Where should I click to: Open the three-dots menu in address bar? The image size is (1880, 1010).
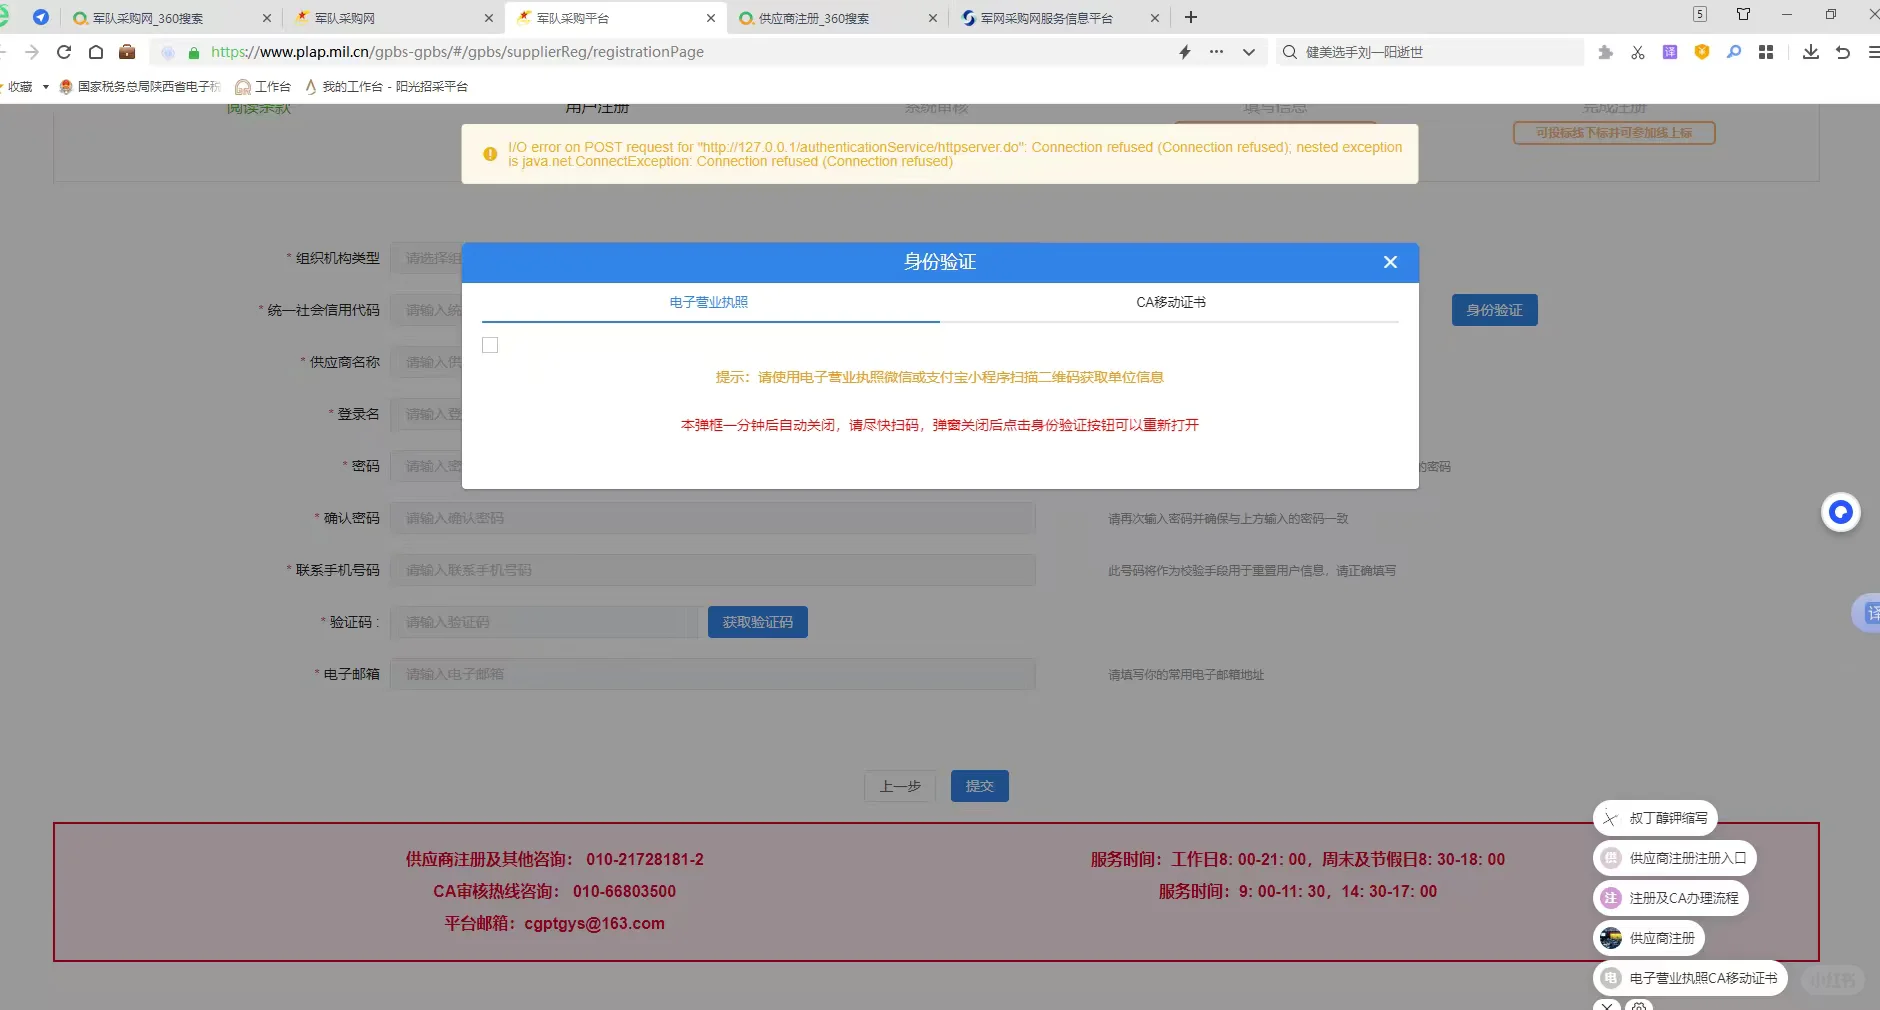coord(1216,52)
